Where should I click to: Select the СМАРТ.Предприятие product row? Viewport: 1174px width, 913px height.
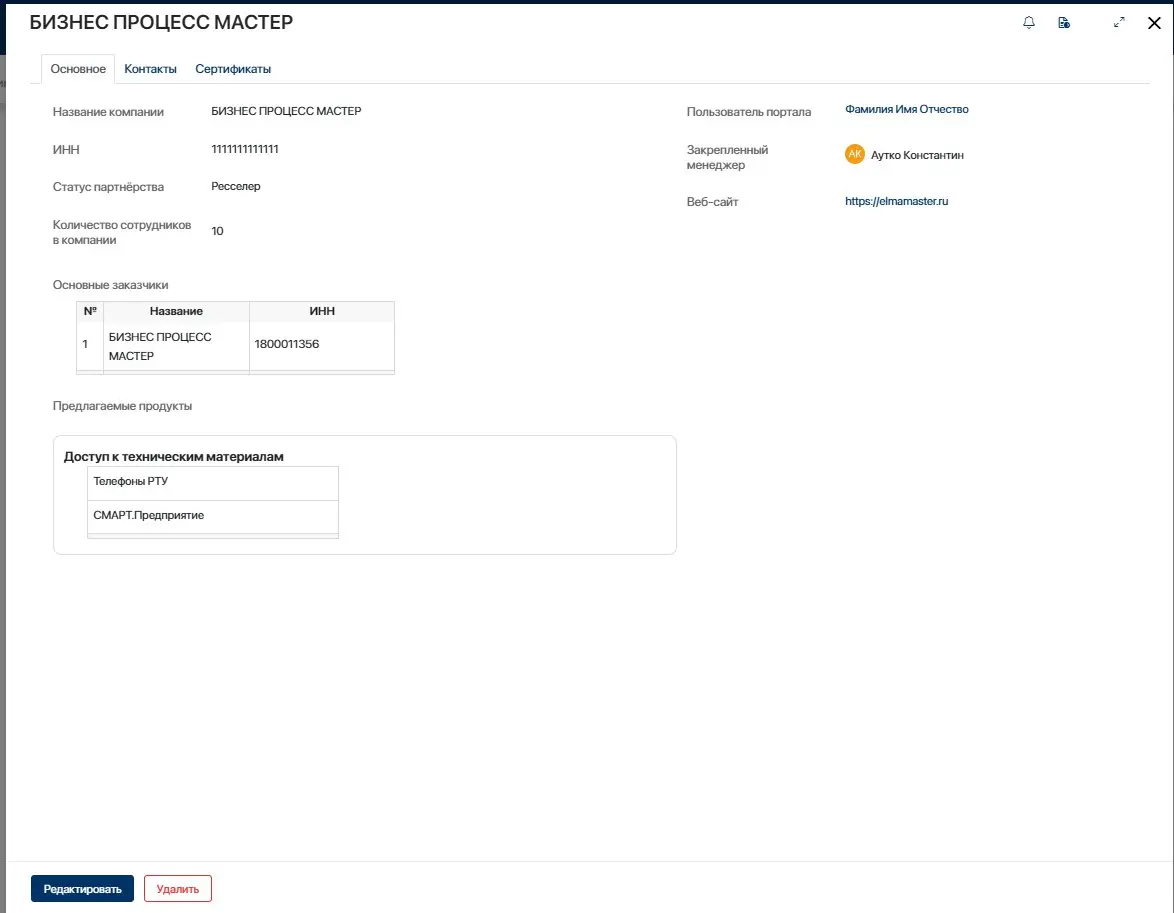[x=213, y=515]
